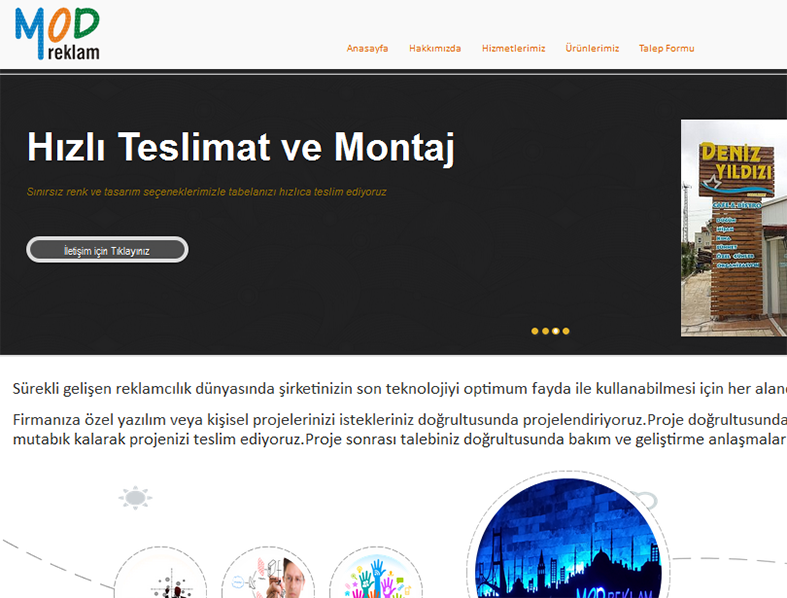787x598 pixels.
Task: Click the highlighted third slider dot
Action: 556,331
